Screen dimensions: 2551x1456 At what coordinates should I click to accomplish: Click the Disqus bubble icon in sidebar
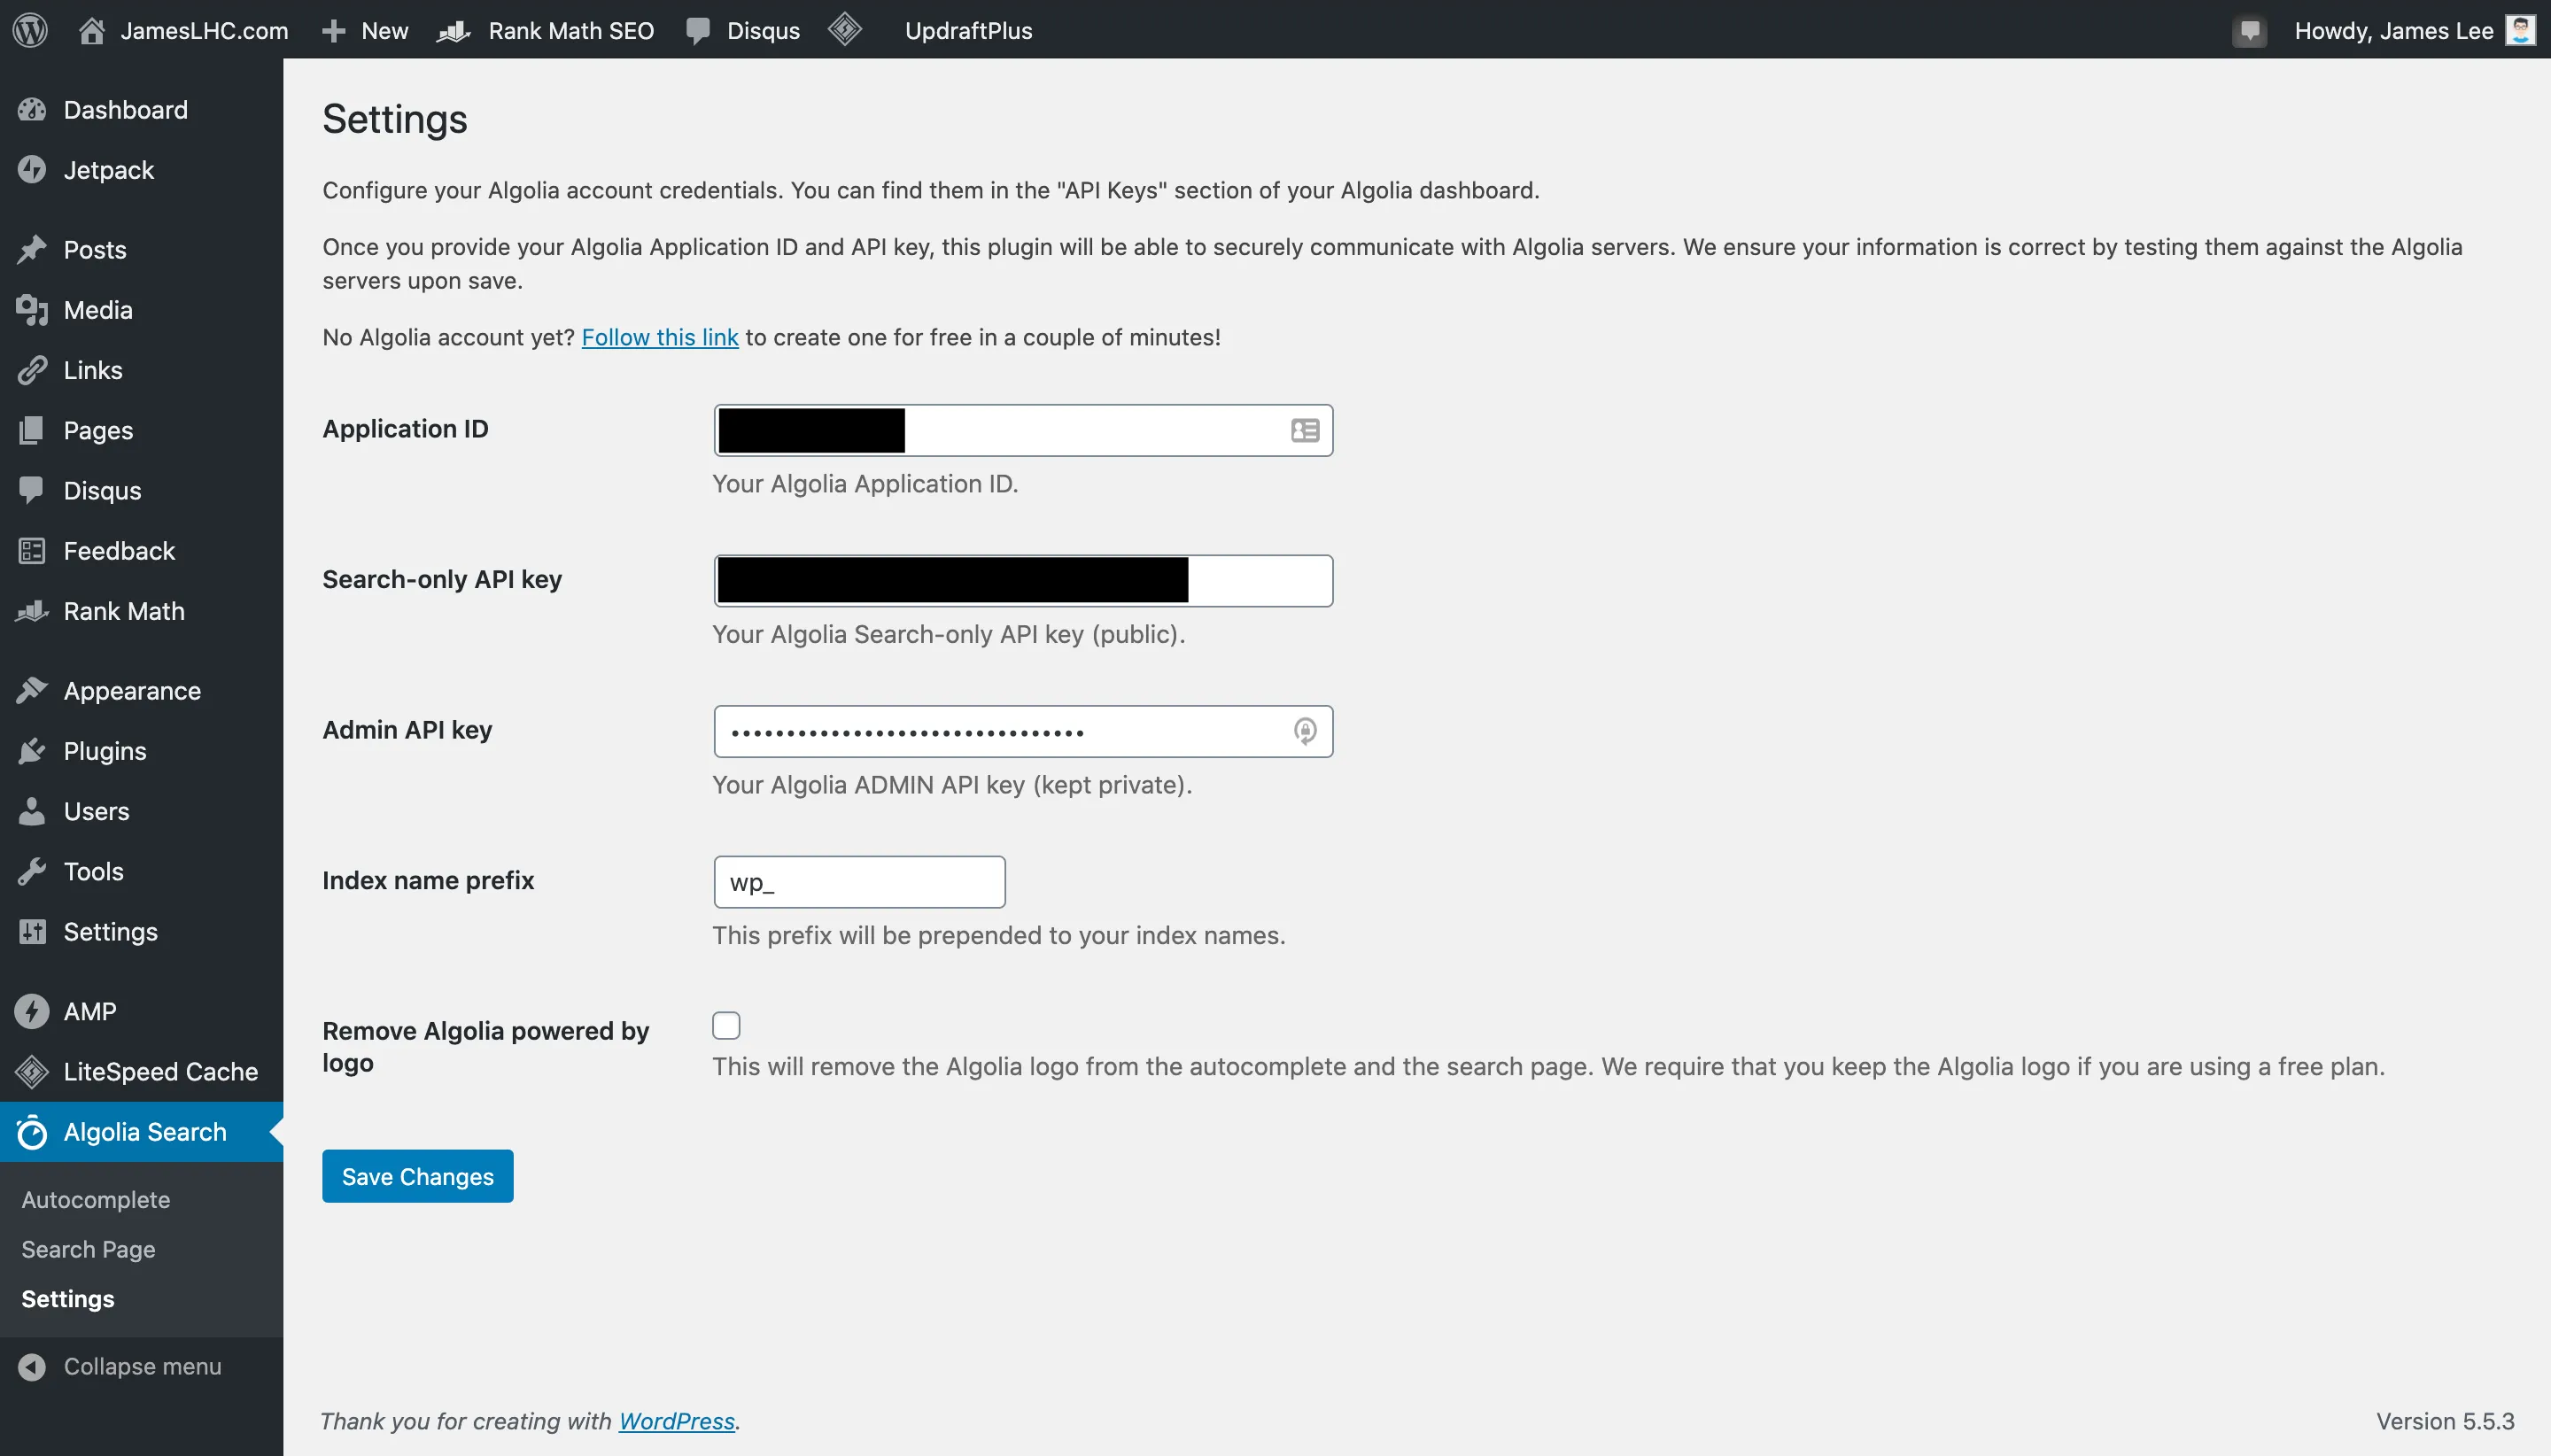click(32, 490)
